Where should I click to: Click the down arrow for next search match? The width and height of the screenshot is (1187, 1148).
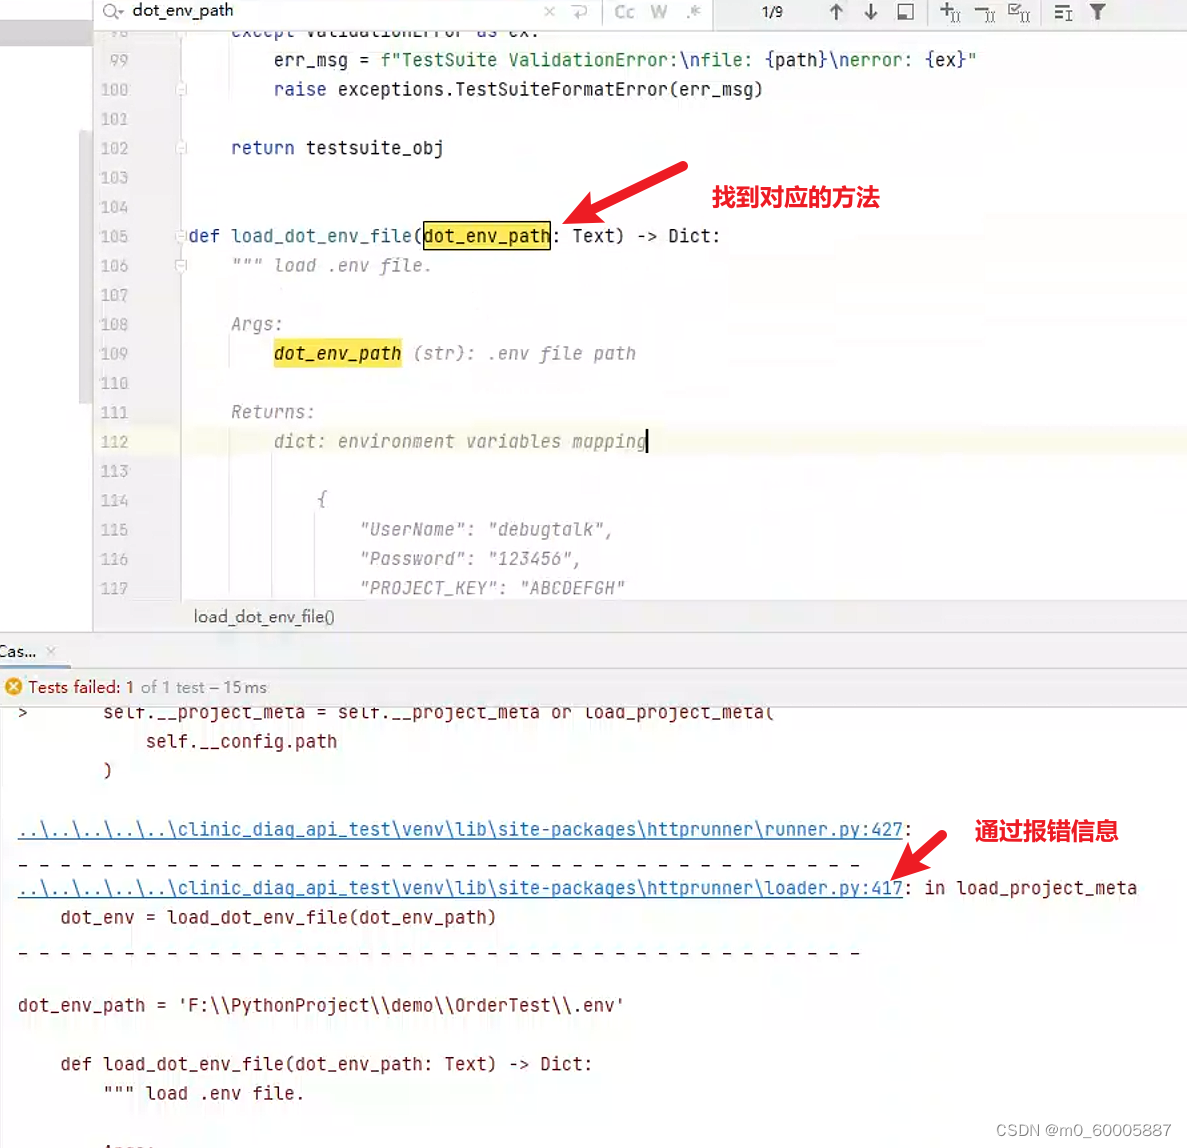pyautogui.click(x=870, y=13)
